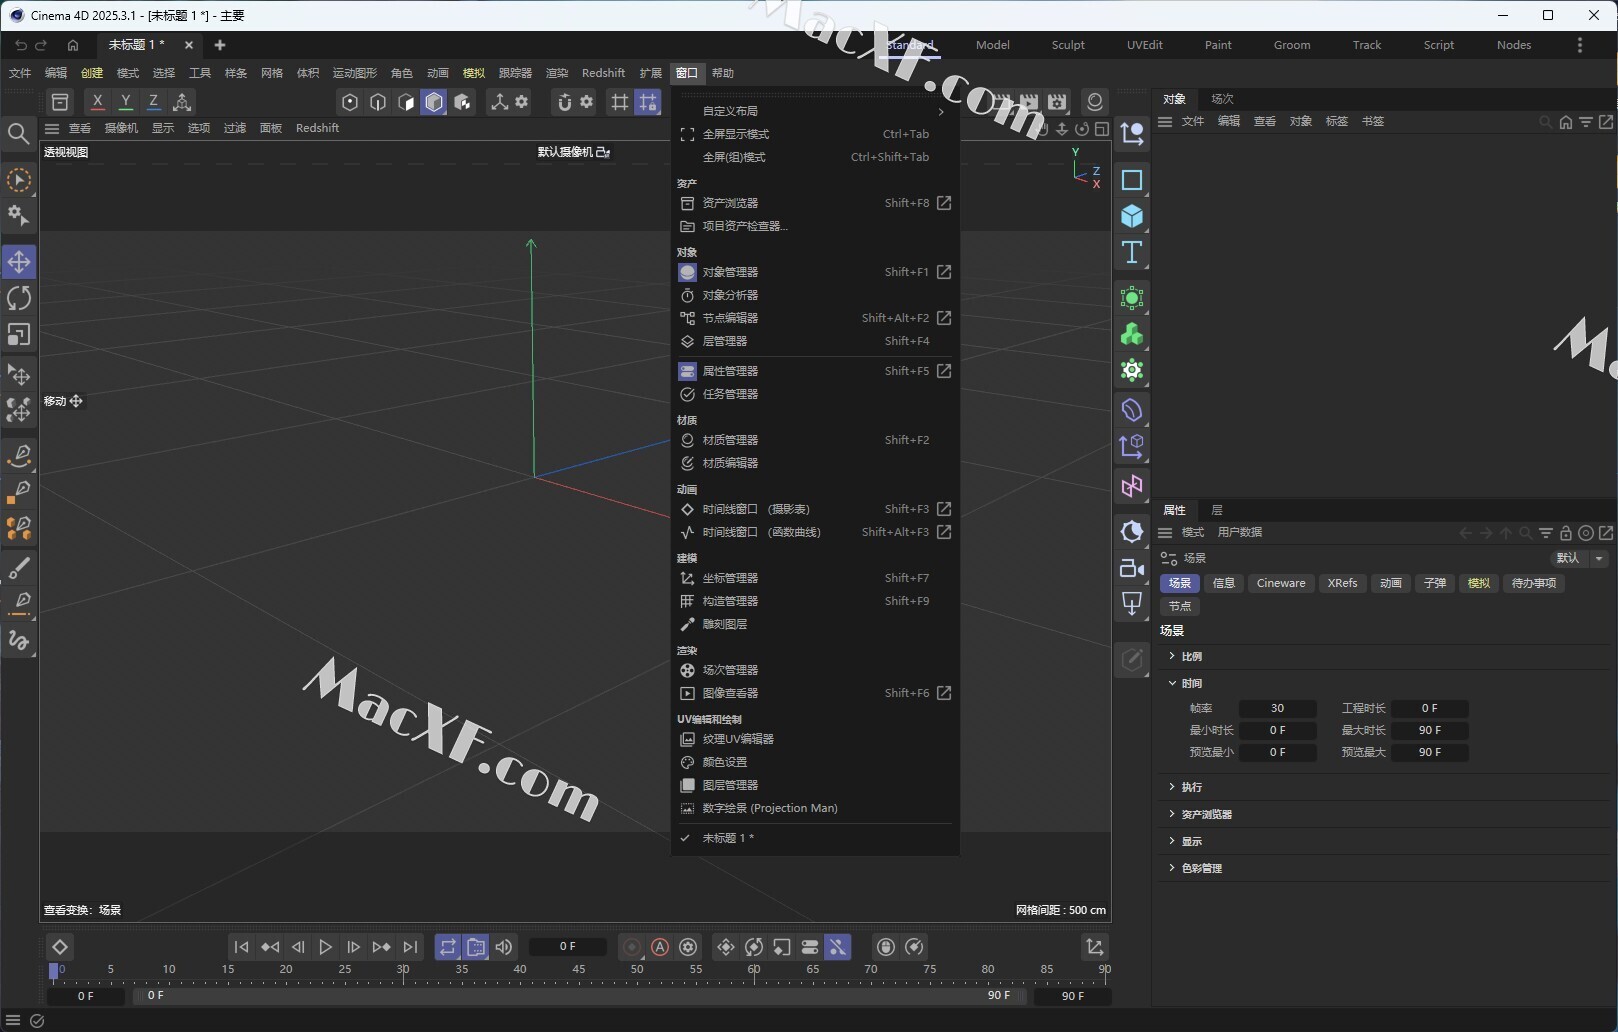
Task: Select the Paint layout tab
Action: (x=1218, y=45)
